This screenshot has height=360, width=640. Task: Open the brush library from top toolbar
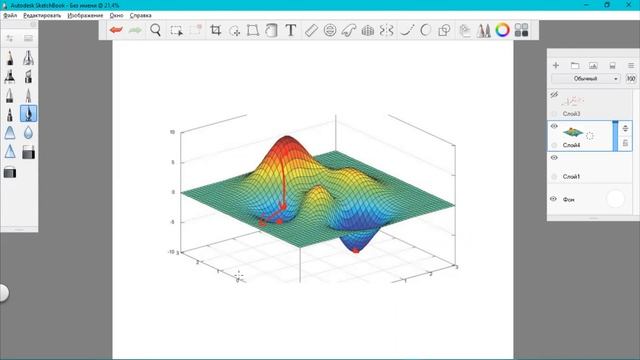(x=484, y=30)
